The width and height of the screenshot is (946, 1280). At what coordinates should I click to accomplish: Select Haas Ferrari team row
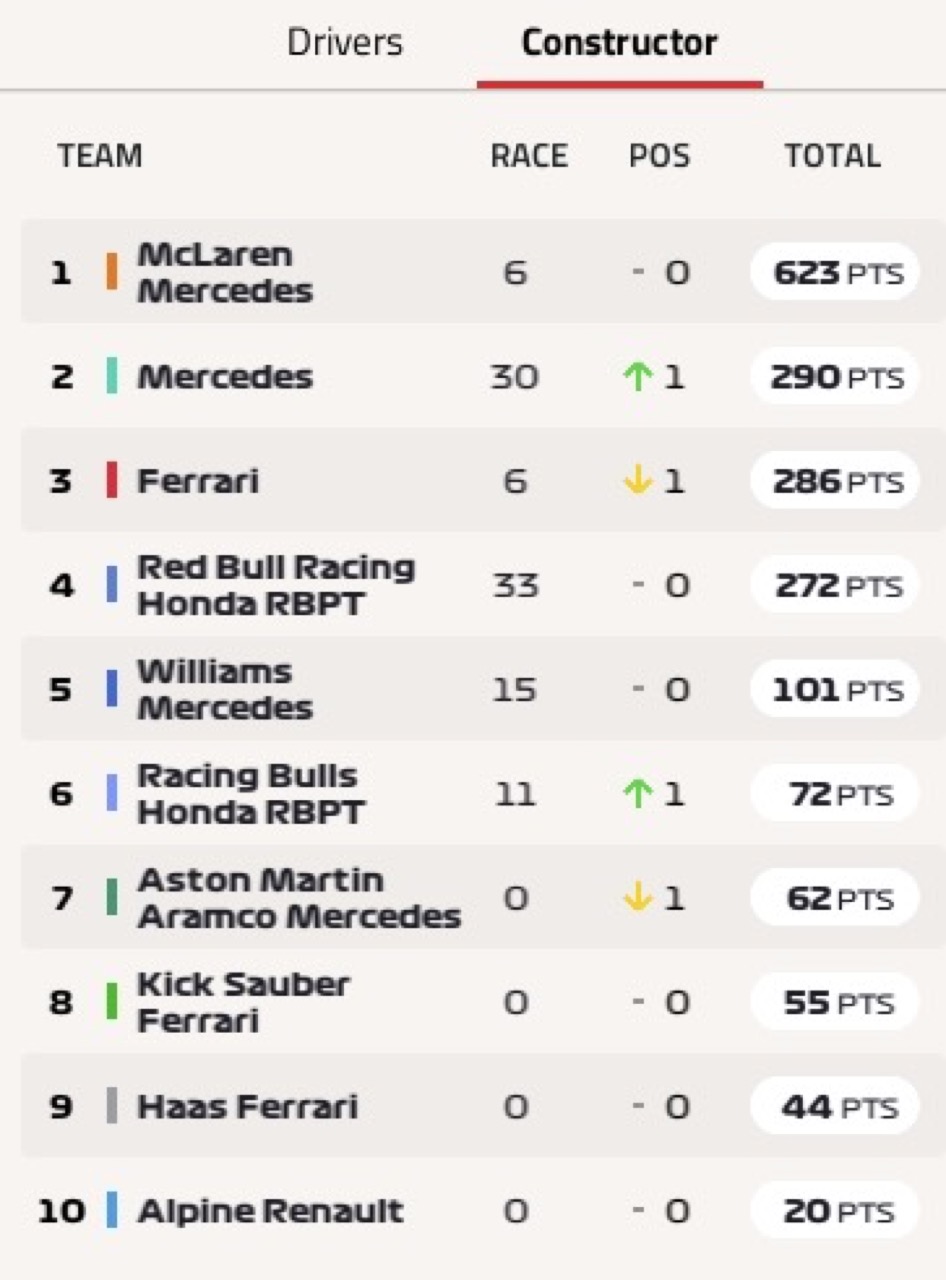coord(482,1107)
